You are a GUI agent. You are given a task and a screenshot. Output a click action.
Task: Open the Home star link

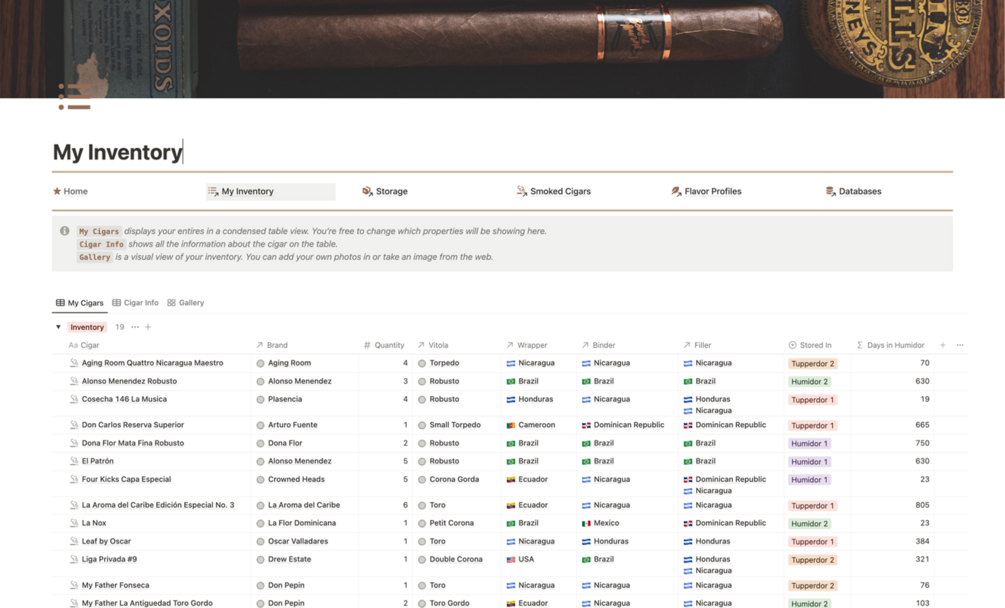[x=71, y=191]
